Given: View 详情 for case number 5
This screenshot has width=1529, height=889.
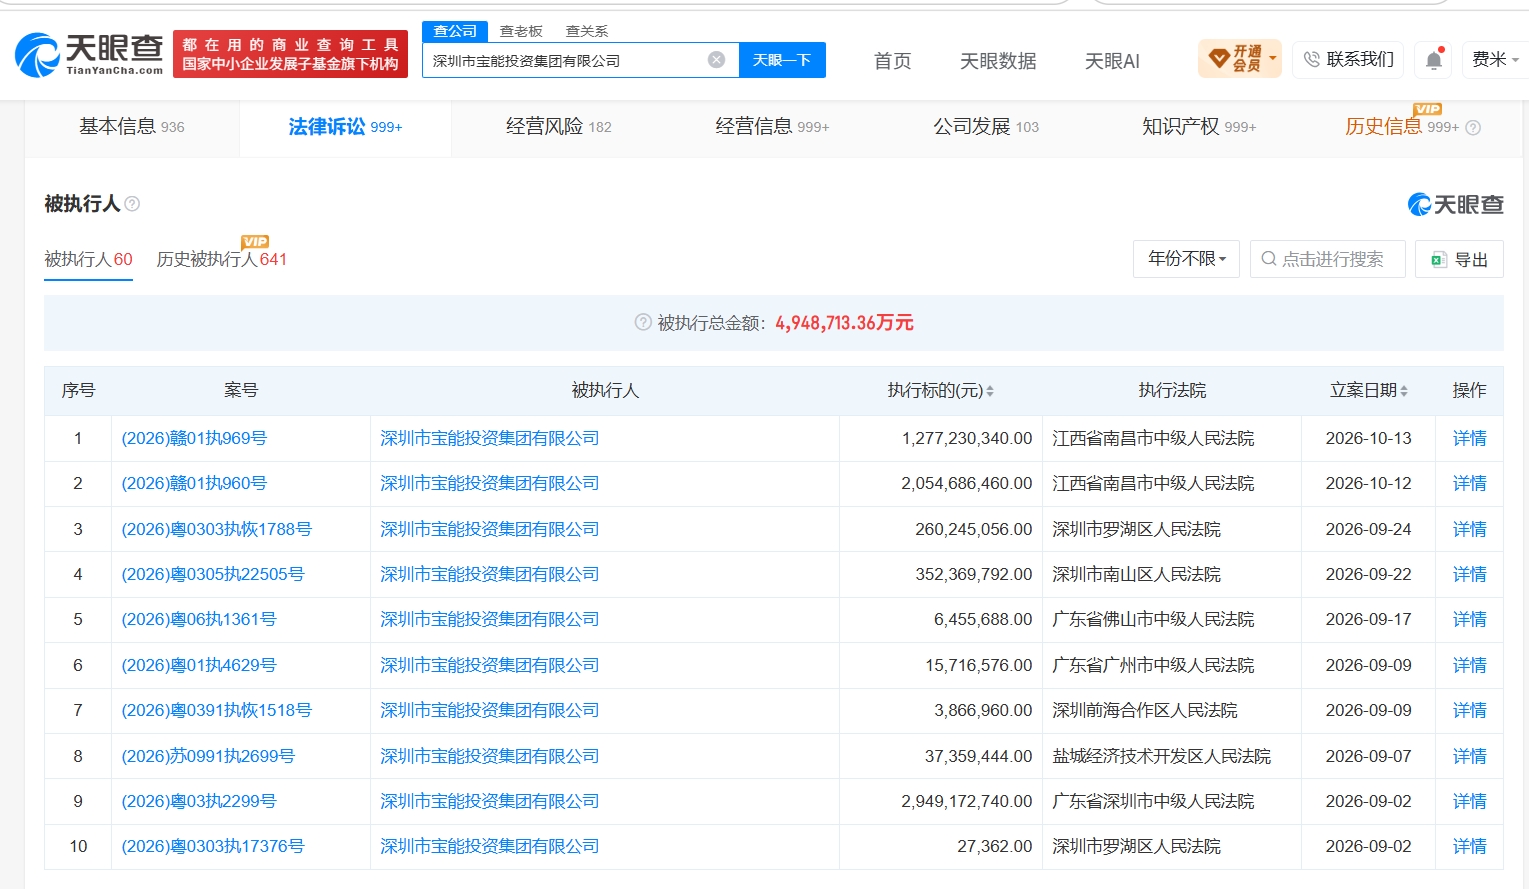Looking at the screenshot, I should pyautogui.click(x=1469, y=619).
